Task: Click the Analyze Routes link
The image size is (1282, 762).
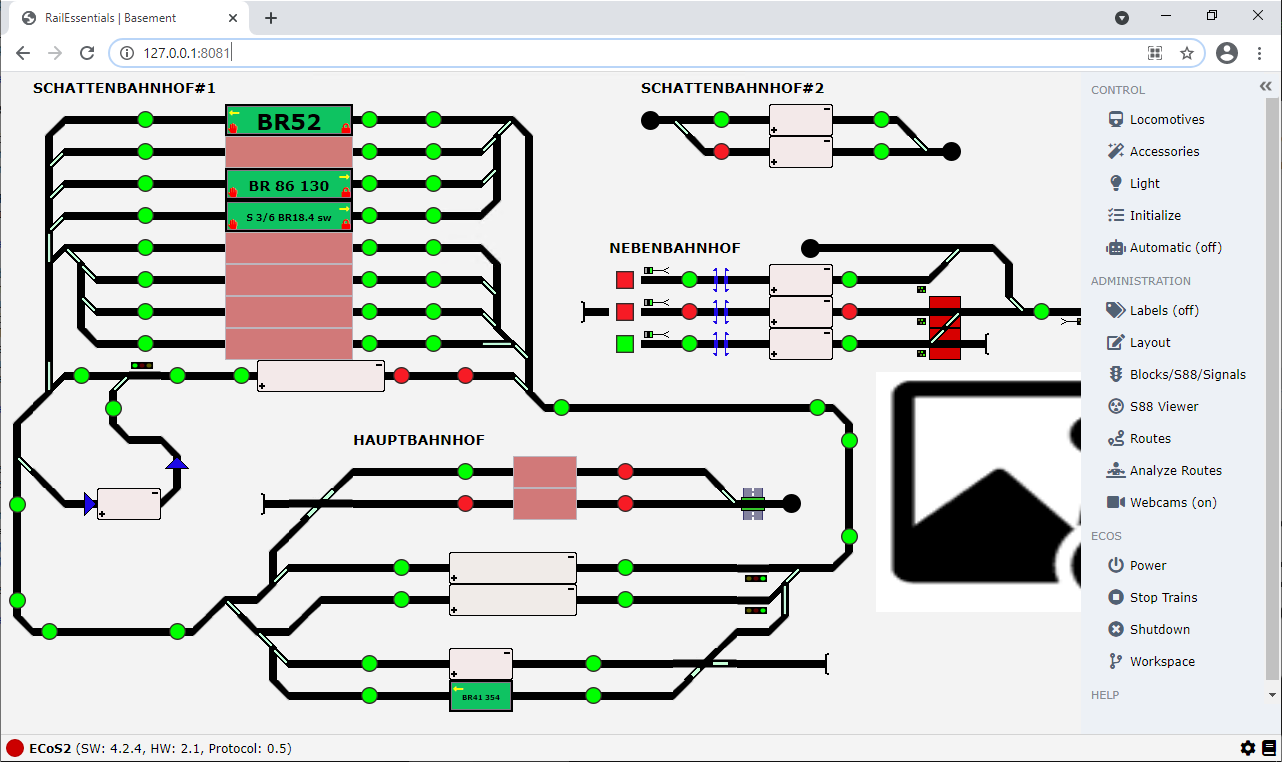Action: (1175, 470)
